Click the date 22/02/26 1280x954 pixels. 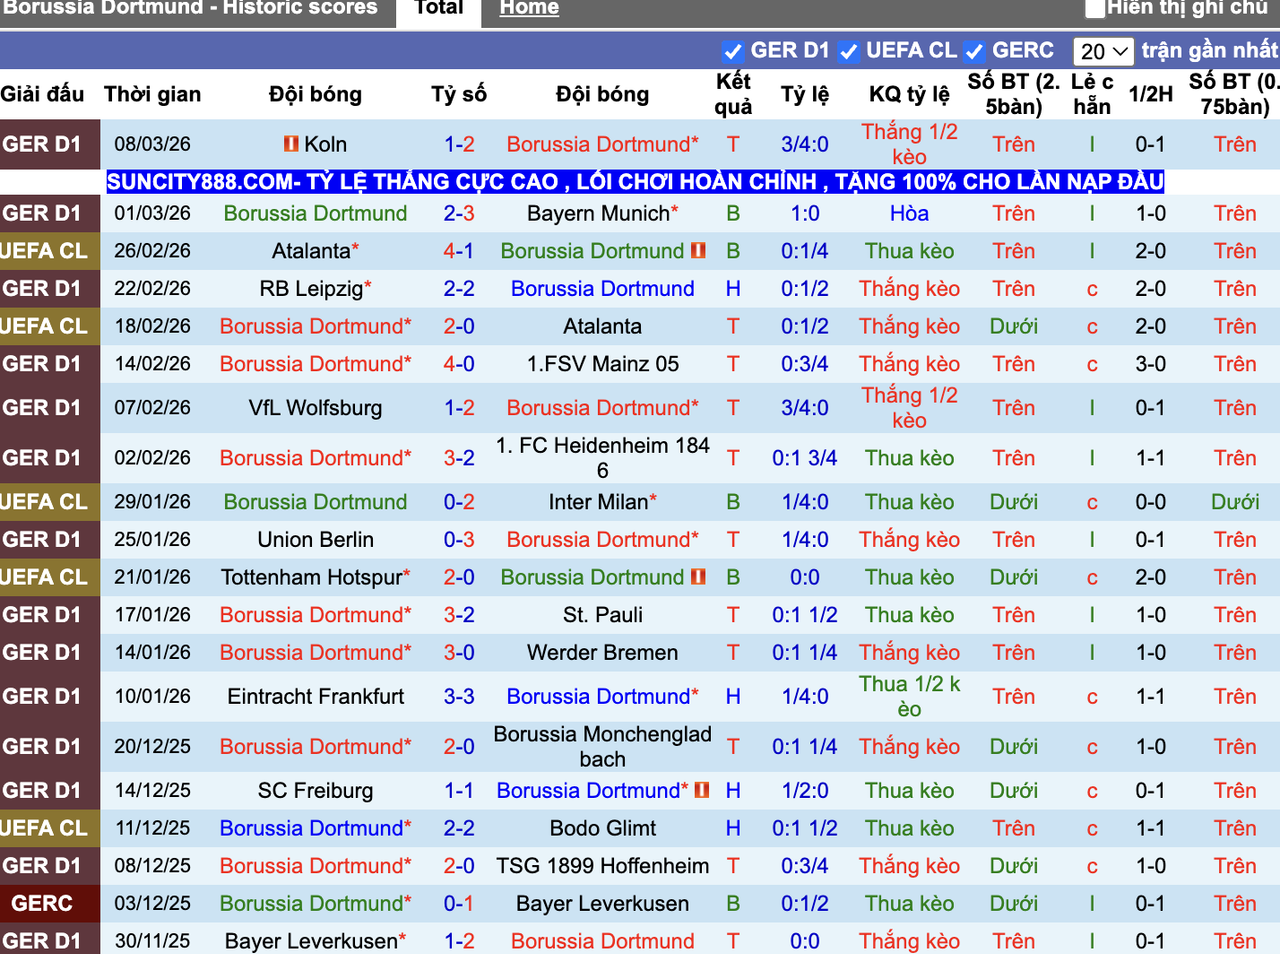152,289
